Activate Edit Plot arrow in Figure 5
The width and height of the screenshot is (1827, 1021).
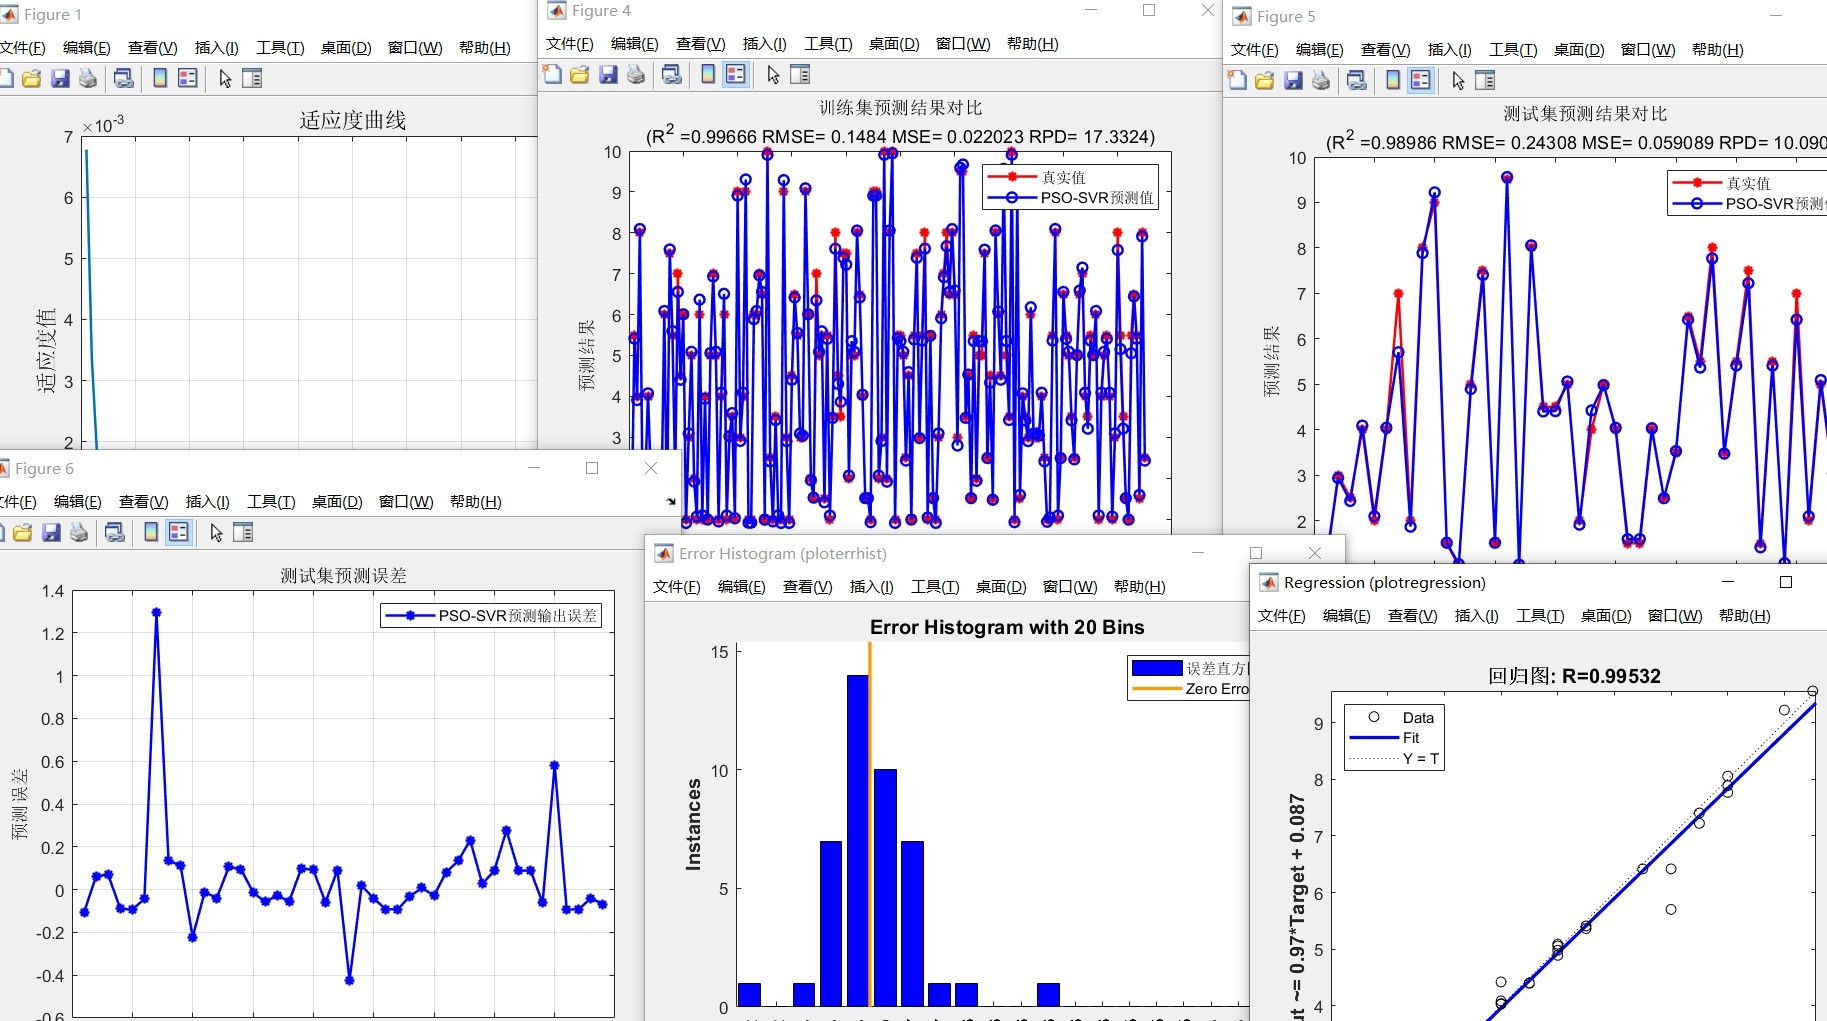tap(1458, 80)
